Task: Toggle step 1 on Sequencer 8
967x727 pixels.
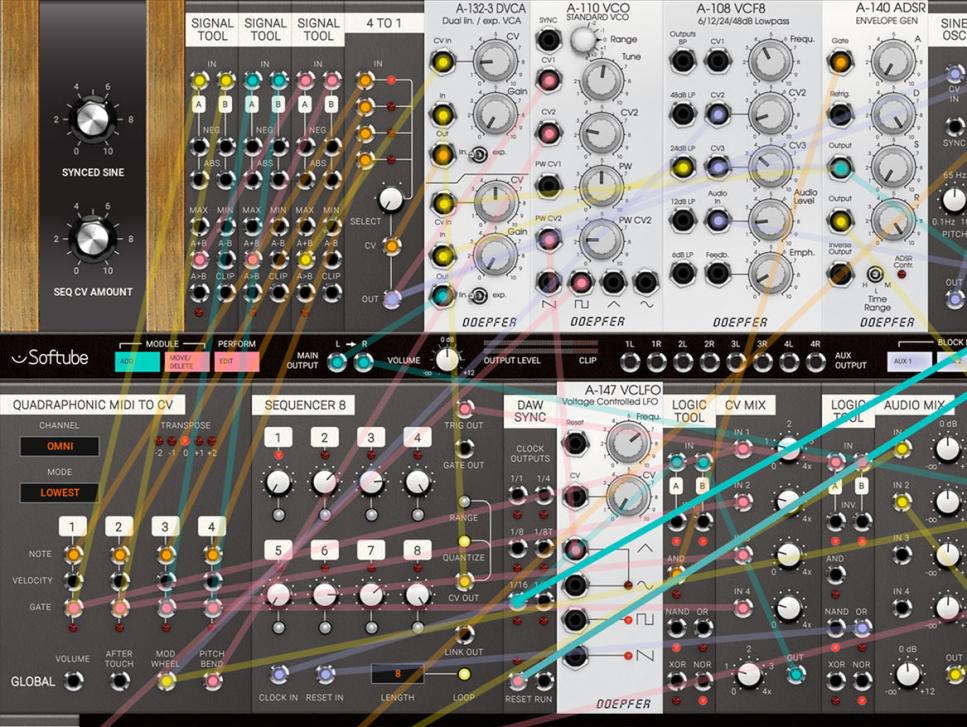Action: click(278, 436)
